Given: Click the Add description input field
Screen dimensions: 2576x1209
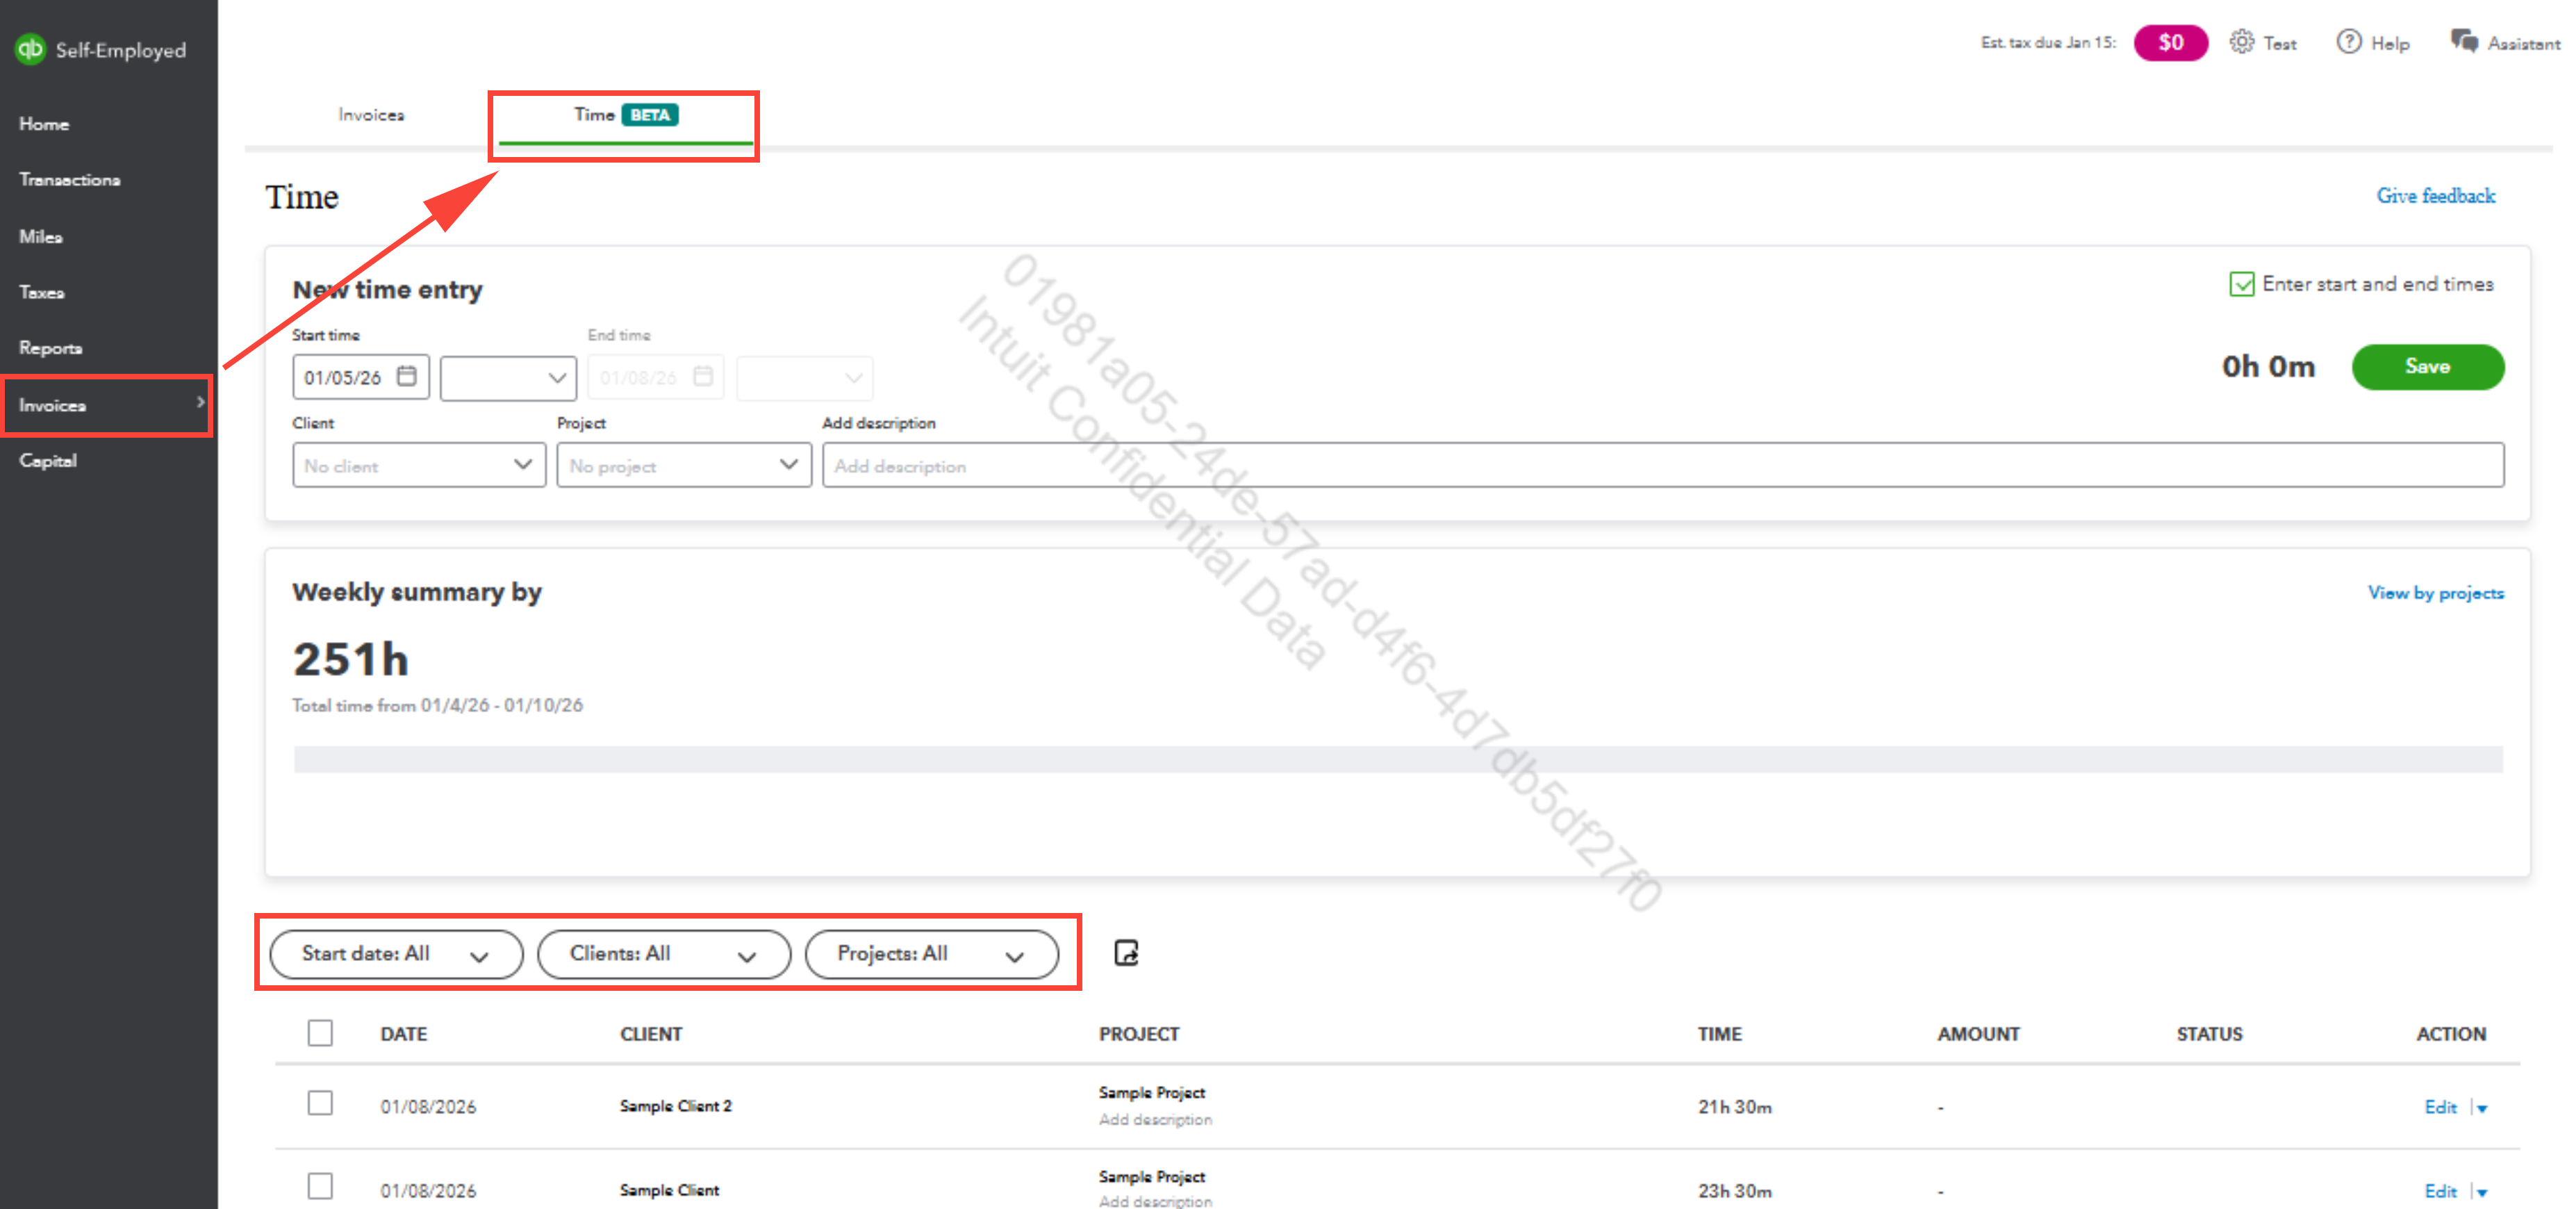Looking at the screenshot, I should point(1662,466).
